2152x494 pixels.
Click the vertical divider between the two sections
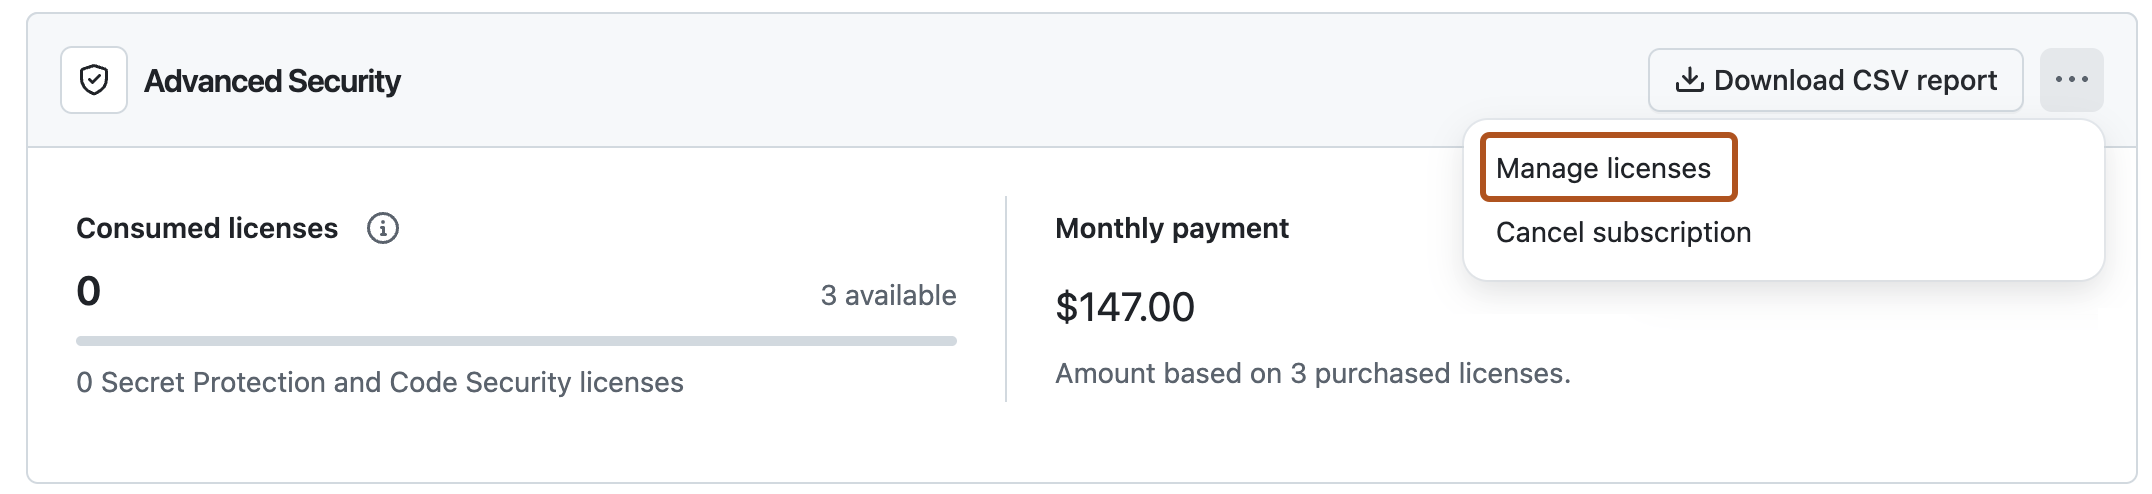coord(1006,298)
